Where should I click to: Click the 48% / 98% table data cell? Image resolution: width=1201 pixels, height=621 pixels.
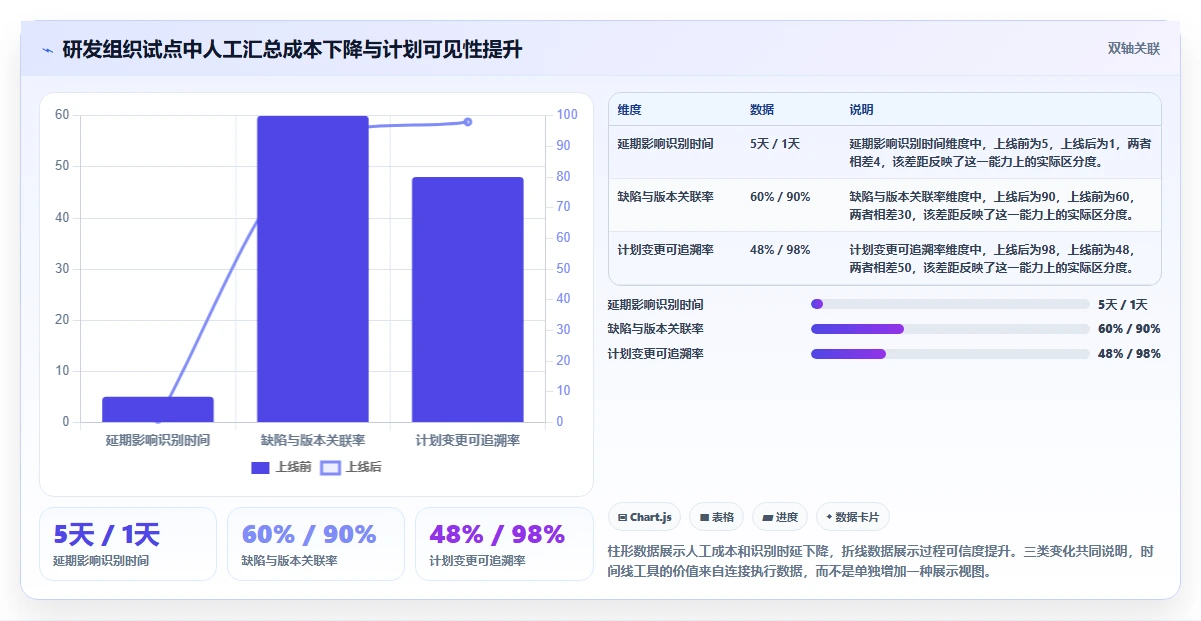tap(780, 250)
